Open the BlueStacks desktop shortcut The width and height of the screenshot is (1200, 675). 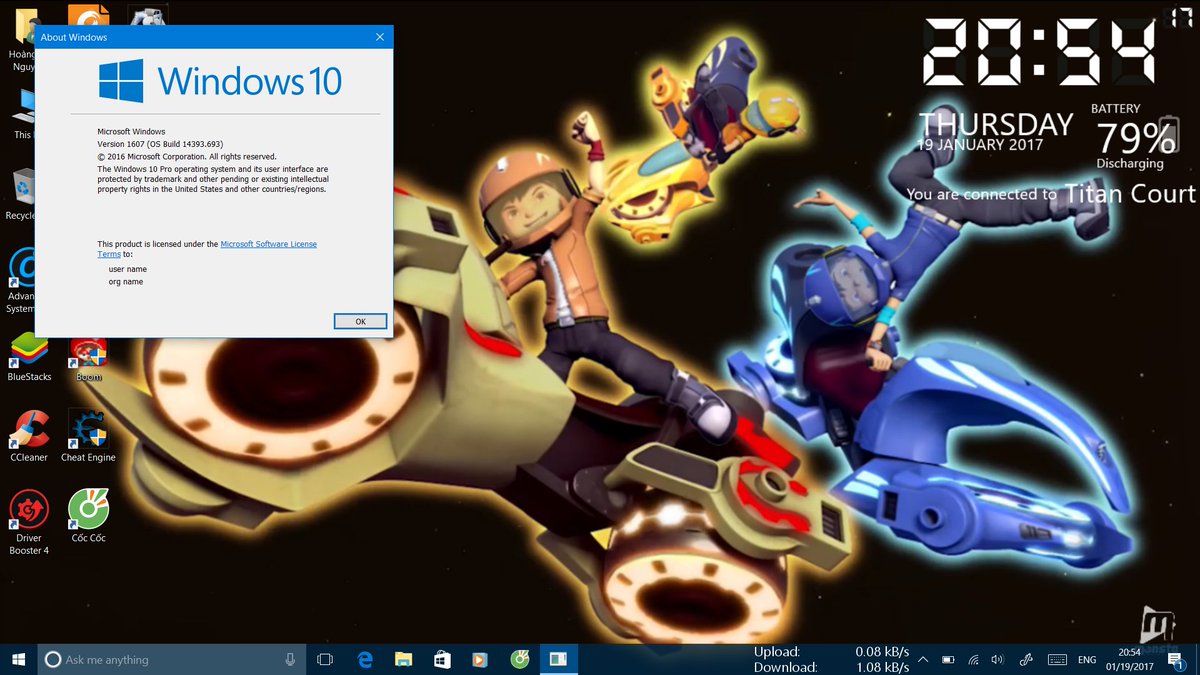[30, 356]
